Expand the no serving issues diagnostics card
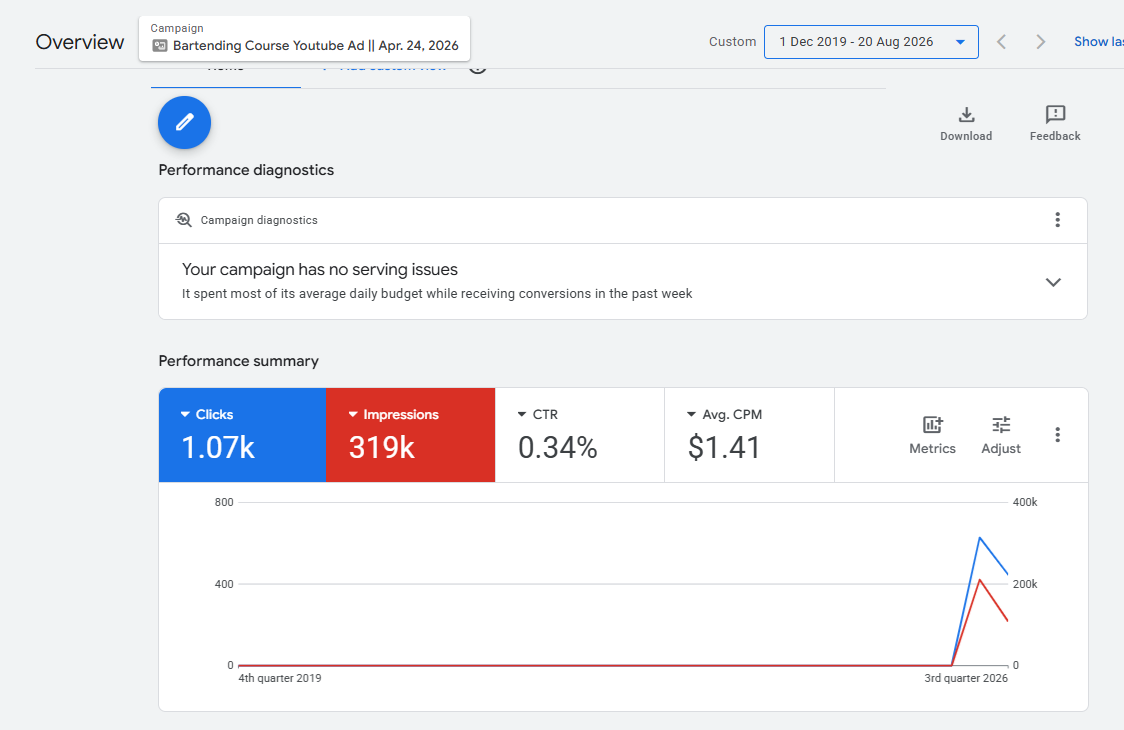Viewport: 1124px width, 730px height. (x=1052, y=282)
